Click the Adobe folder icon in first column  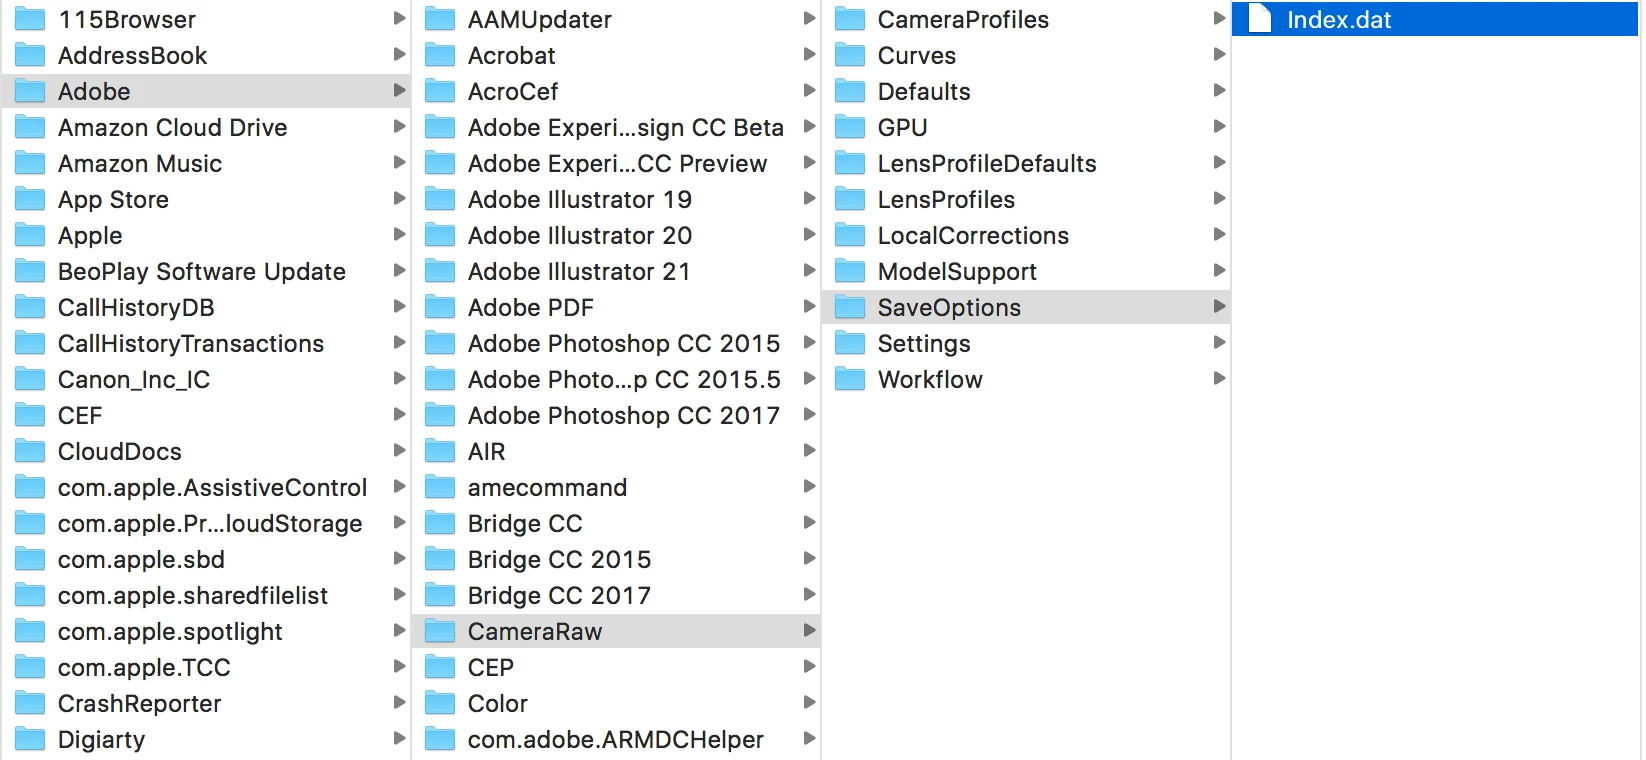point(30,91)
